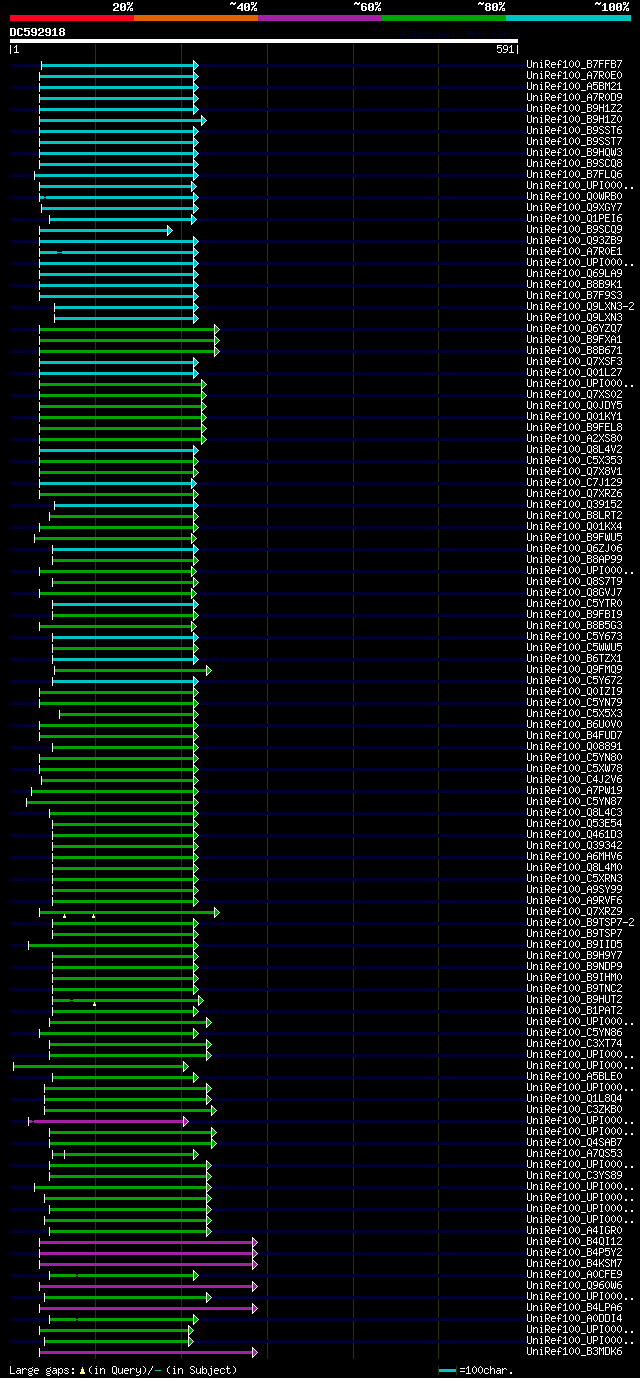The width and height of the screenshot is (640, 1378).
Task: Open hit UniRef100_B7FLQ6
Action: [x=574, y=174]
